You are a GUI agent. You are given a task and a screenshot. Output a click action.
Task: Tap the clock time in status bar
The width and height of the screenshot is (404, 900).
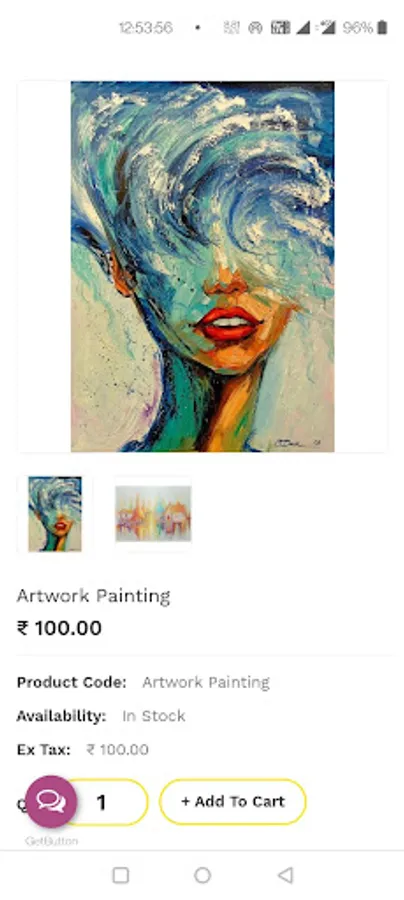(x=146, y=27)
